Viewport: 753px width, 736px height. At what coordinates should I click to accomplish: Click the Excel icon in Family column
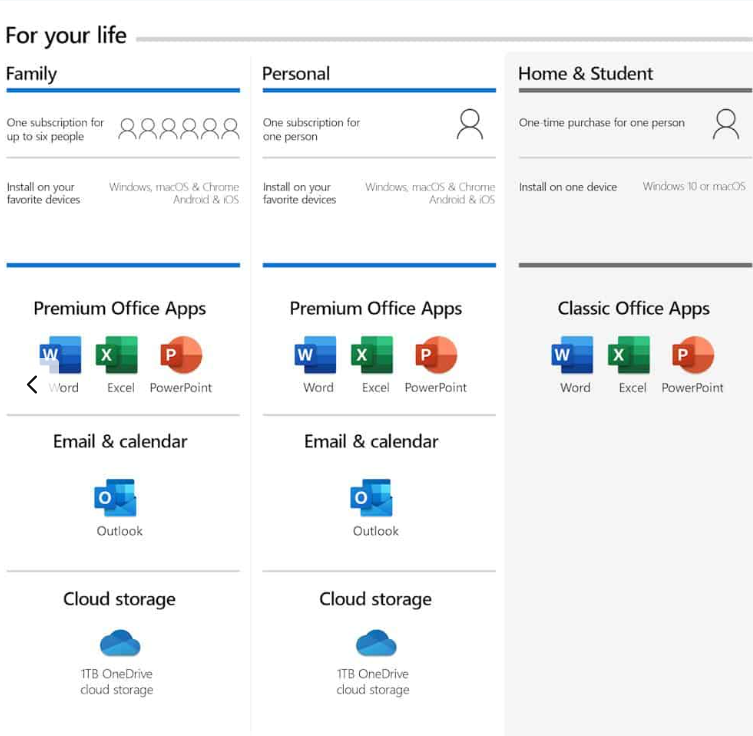[x=117, y=355]
